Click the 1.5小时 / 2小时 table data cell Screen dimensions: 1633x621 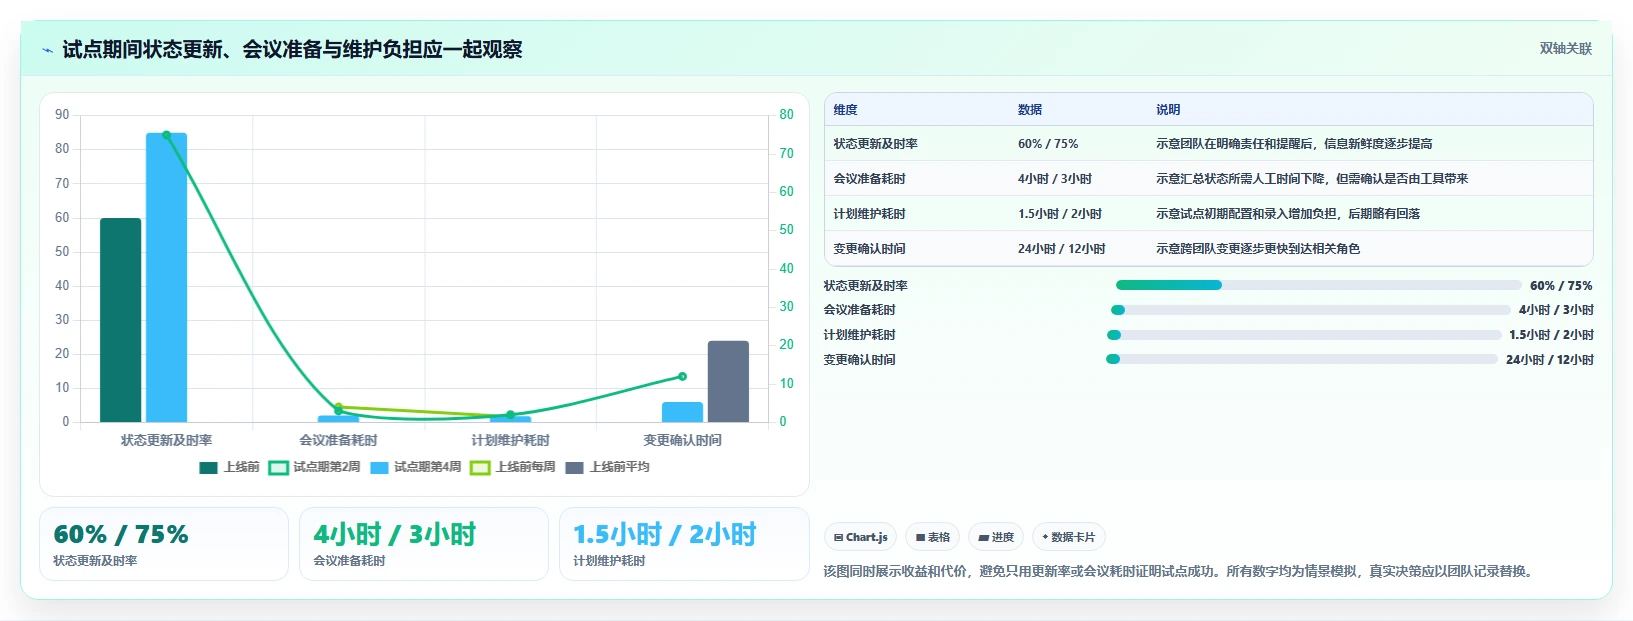pyautogui.click(x=1060, y=214)
